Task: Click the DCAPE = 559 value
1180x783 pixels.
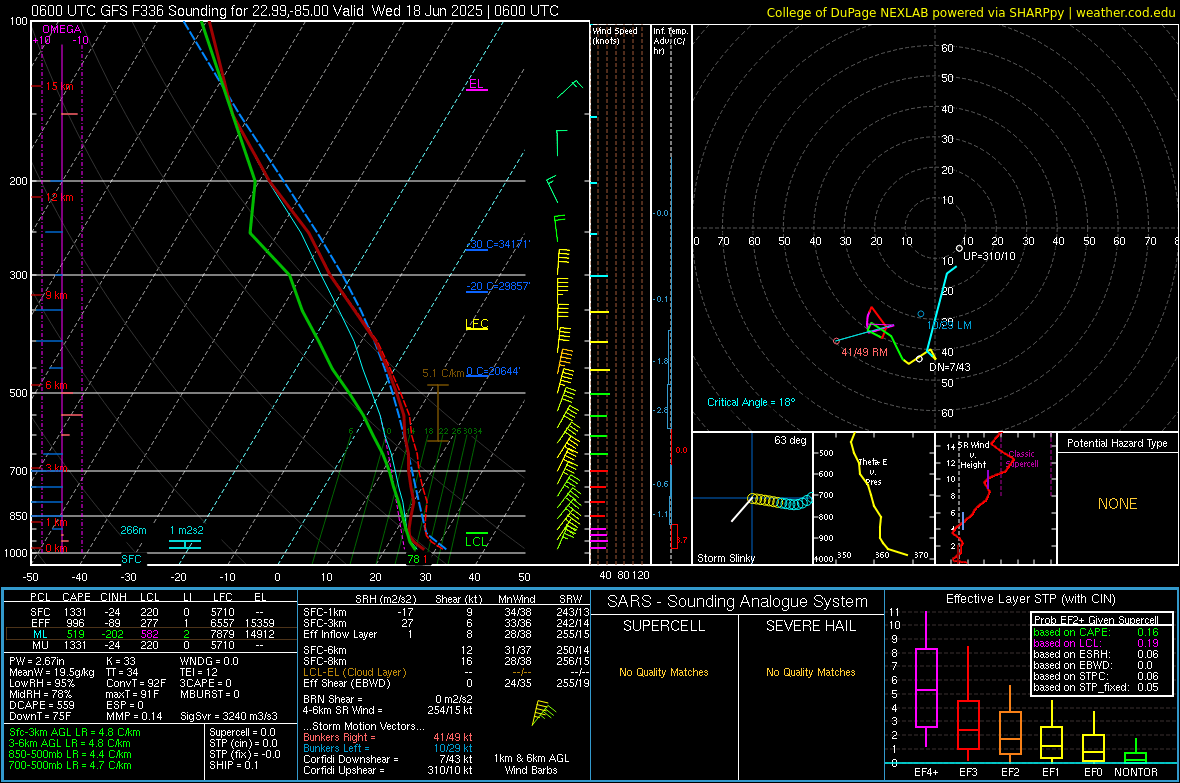Action: click(41, 705)
